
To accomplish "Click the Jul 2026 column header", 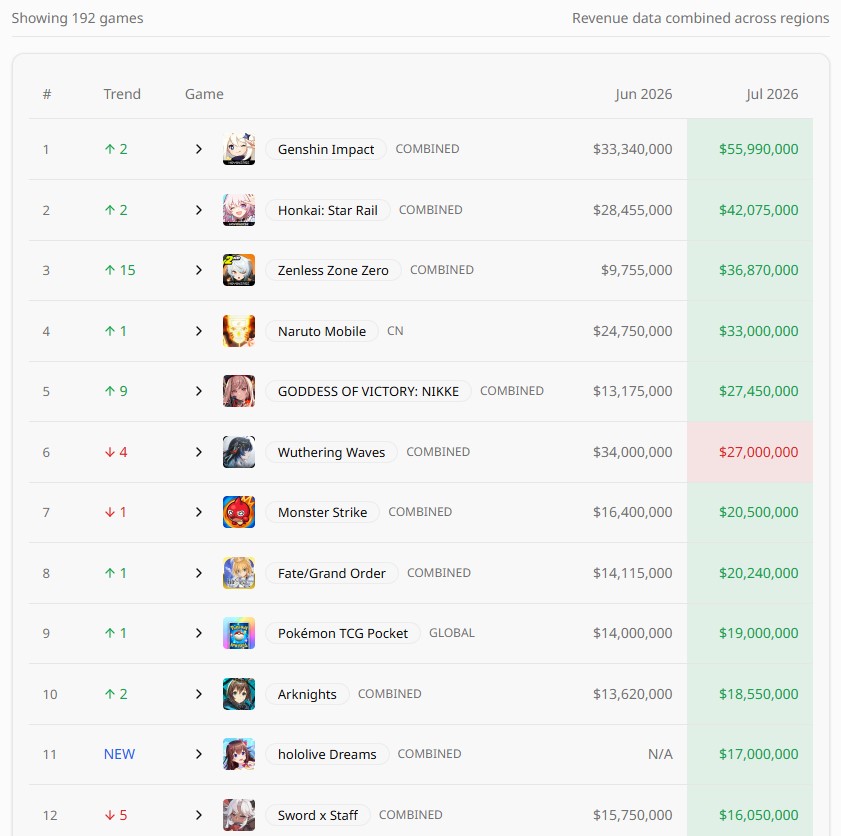I will tap(772, 94).
